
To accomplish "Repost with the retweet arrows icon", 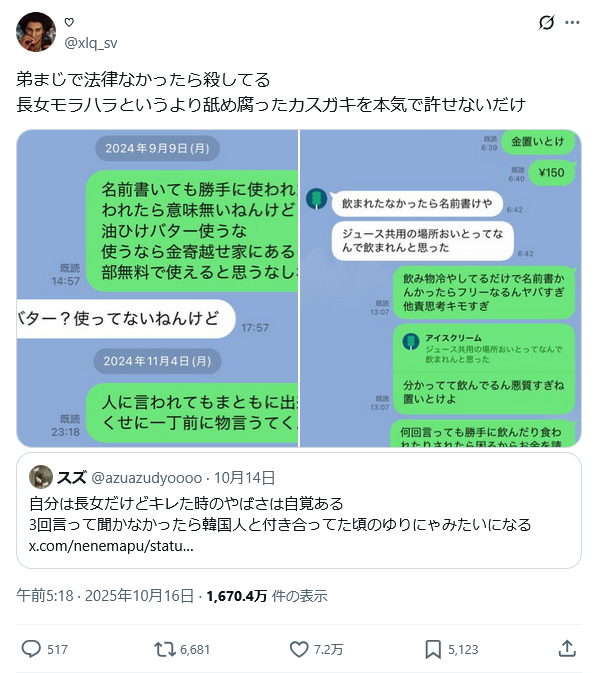I will click(165, 649).
